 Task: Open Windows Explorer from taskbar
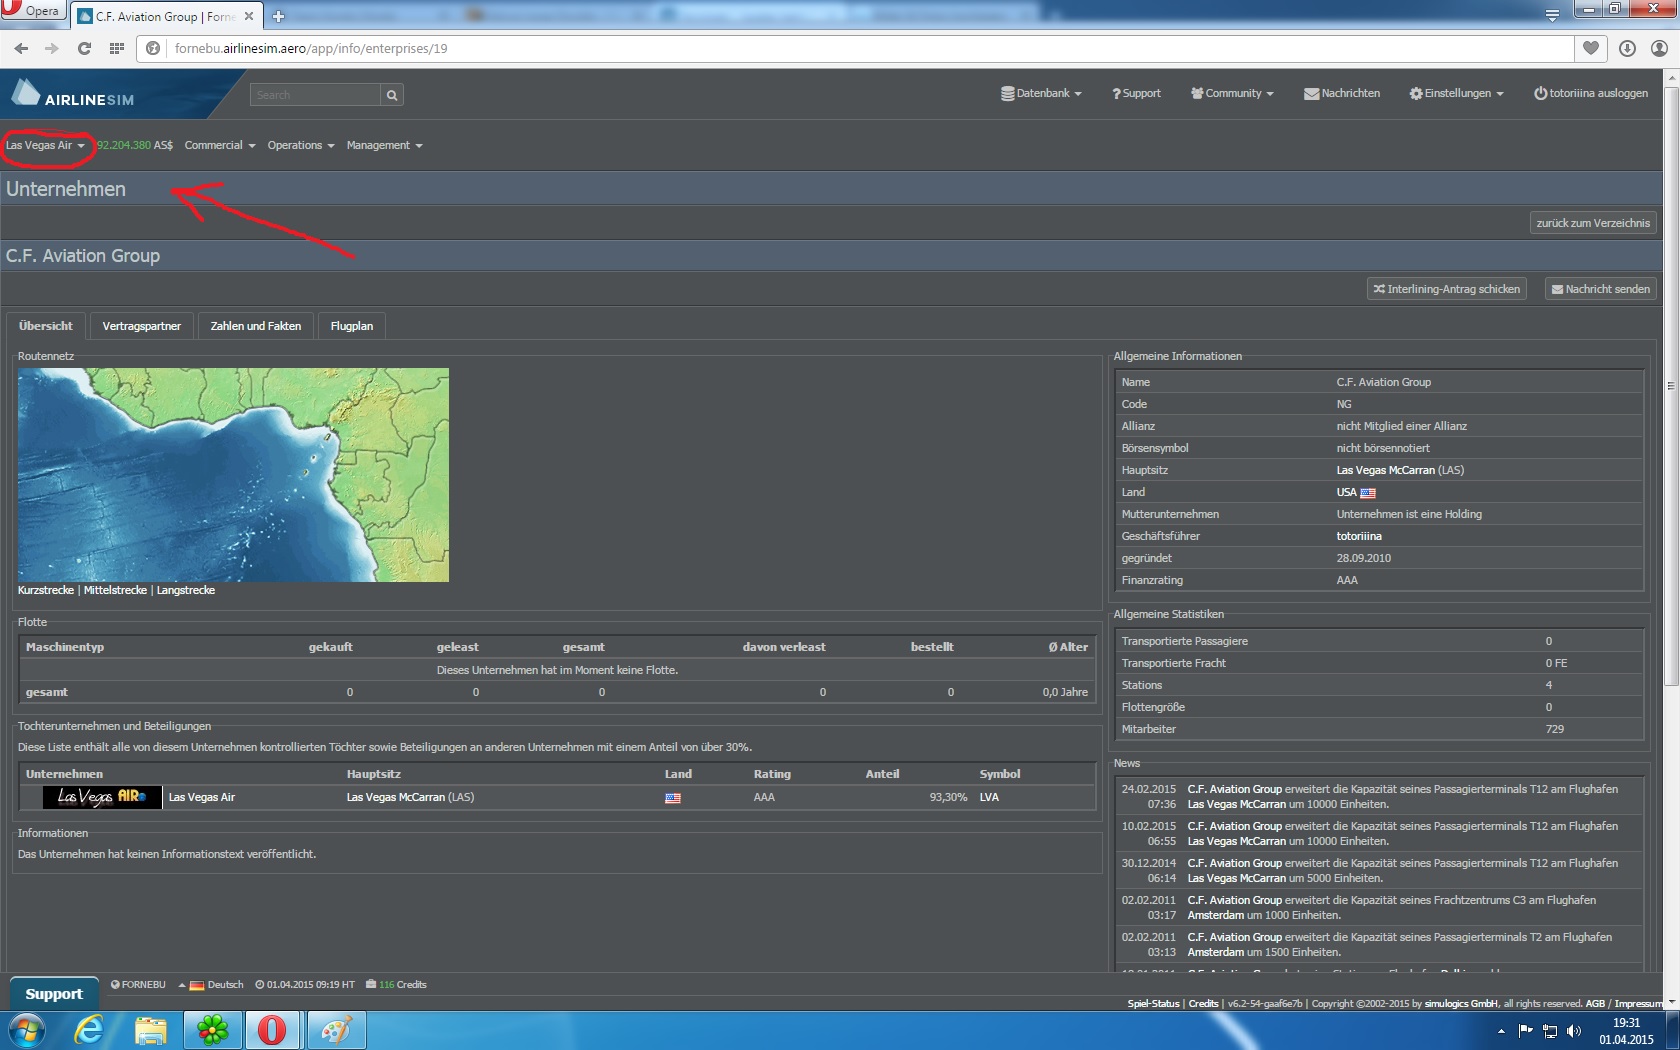pos(151,1030)
